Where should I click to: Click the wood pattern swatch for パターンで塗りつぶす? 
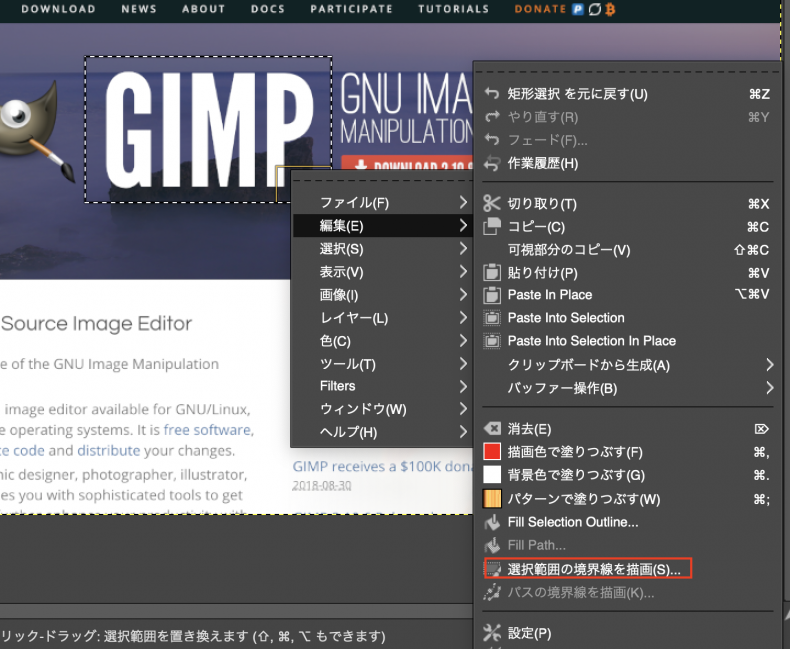tap(492, 498)
